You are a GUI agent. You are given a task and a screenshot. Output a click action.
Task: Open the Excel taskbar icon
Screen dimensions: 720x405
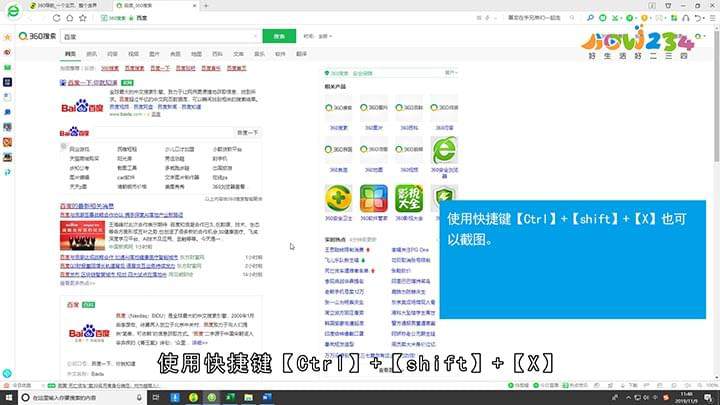point(230,397)
